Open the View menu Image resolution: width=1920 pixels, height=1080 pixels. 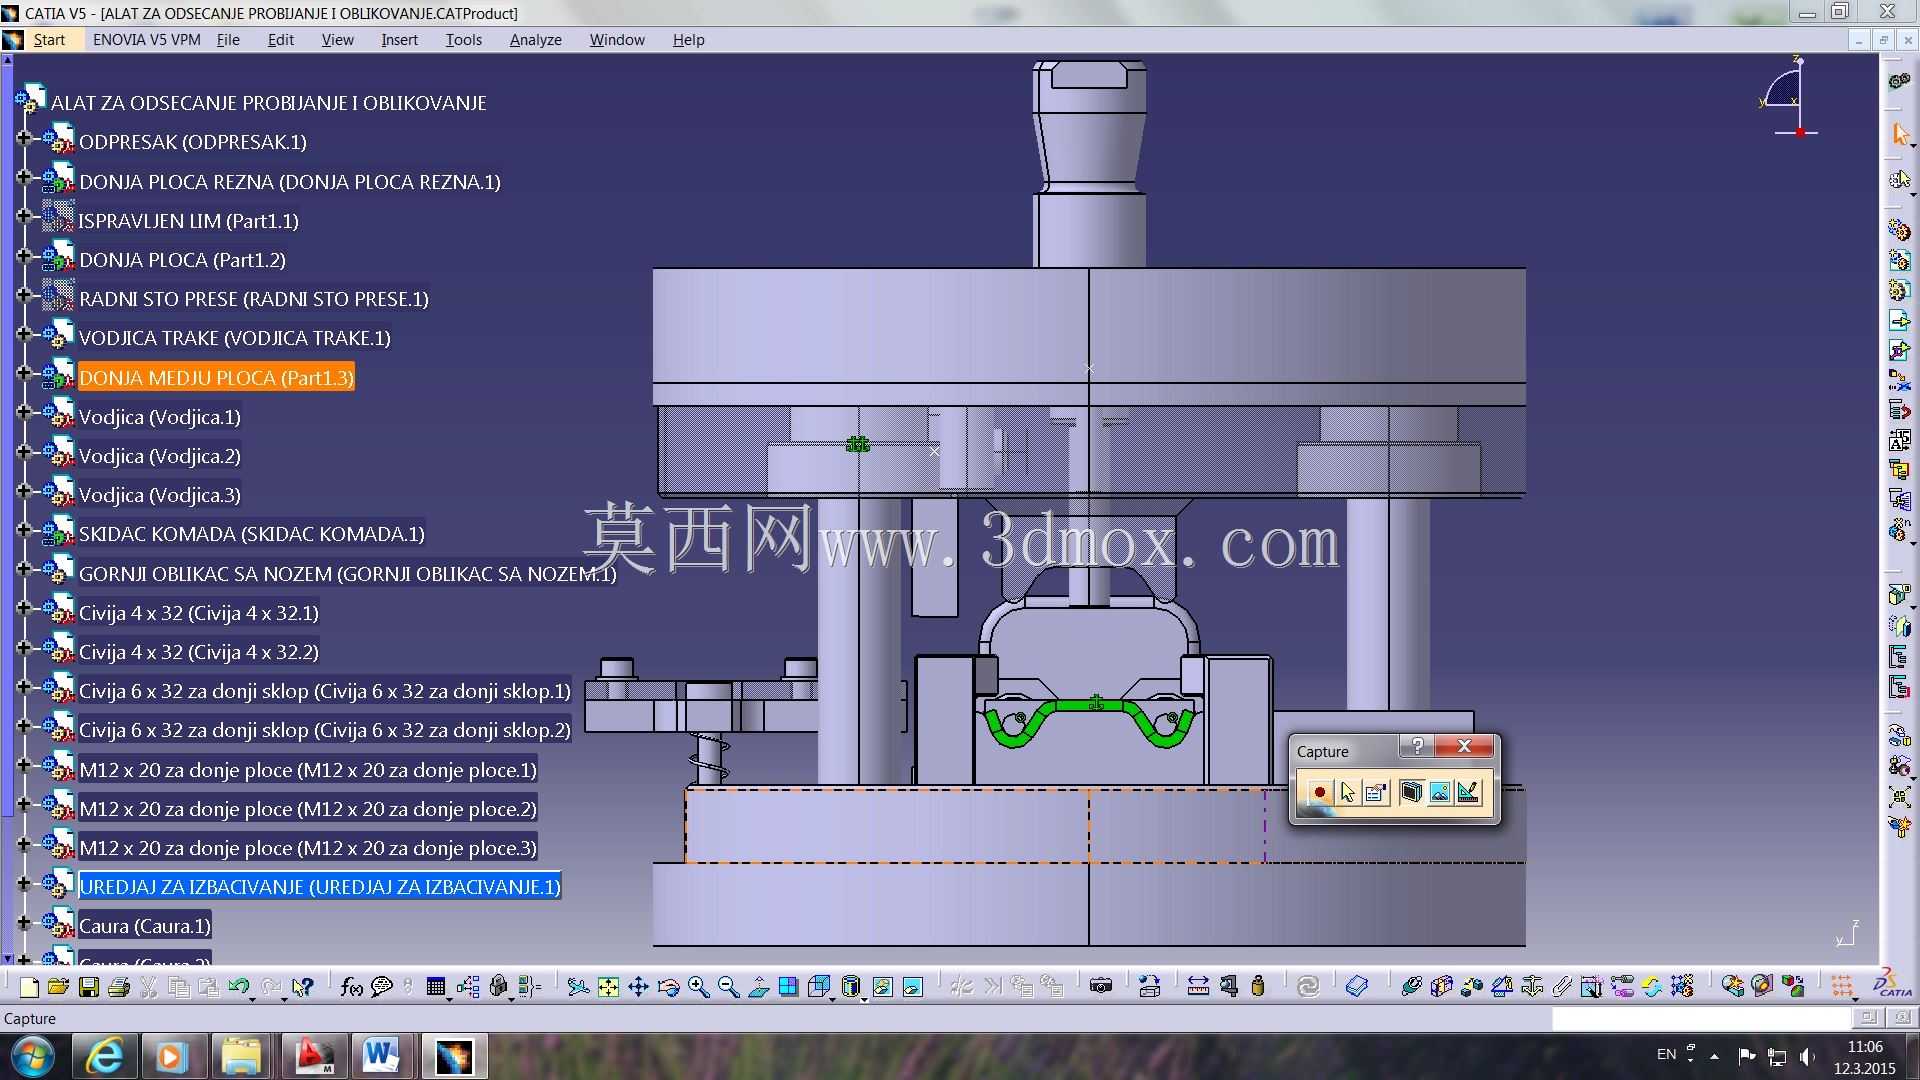tap(337, 40)
